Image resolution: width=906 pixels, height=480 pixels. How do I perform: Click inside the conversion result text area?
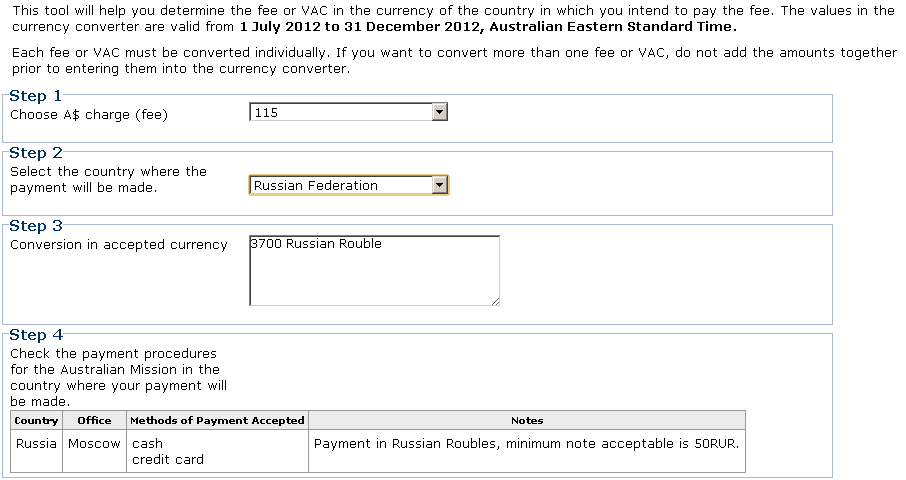click(x=374, y=270)
